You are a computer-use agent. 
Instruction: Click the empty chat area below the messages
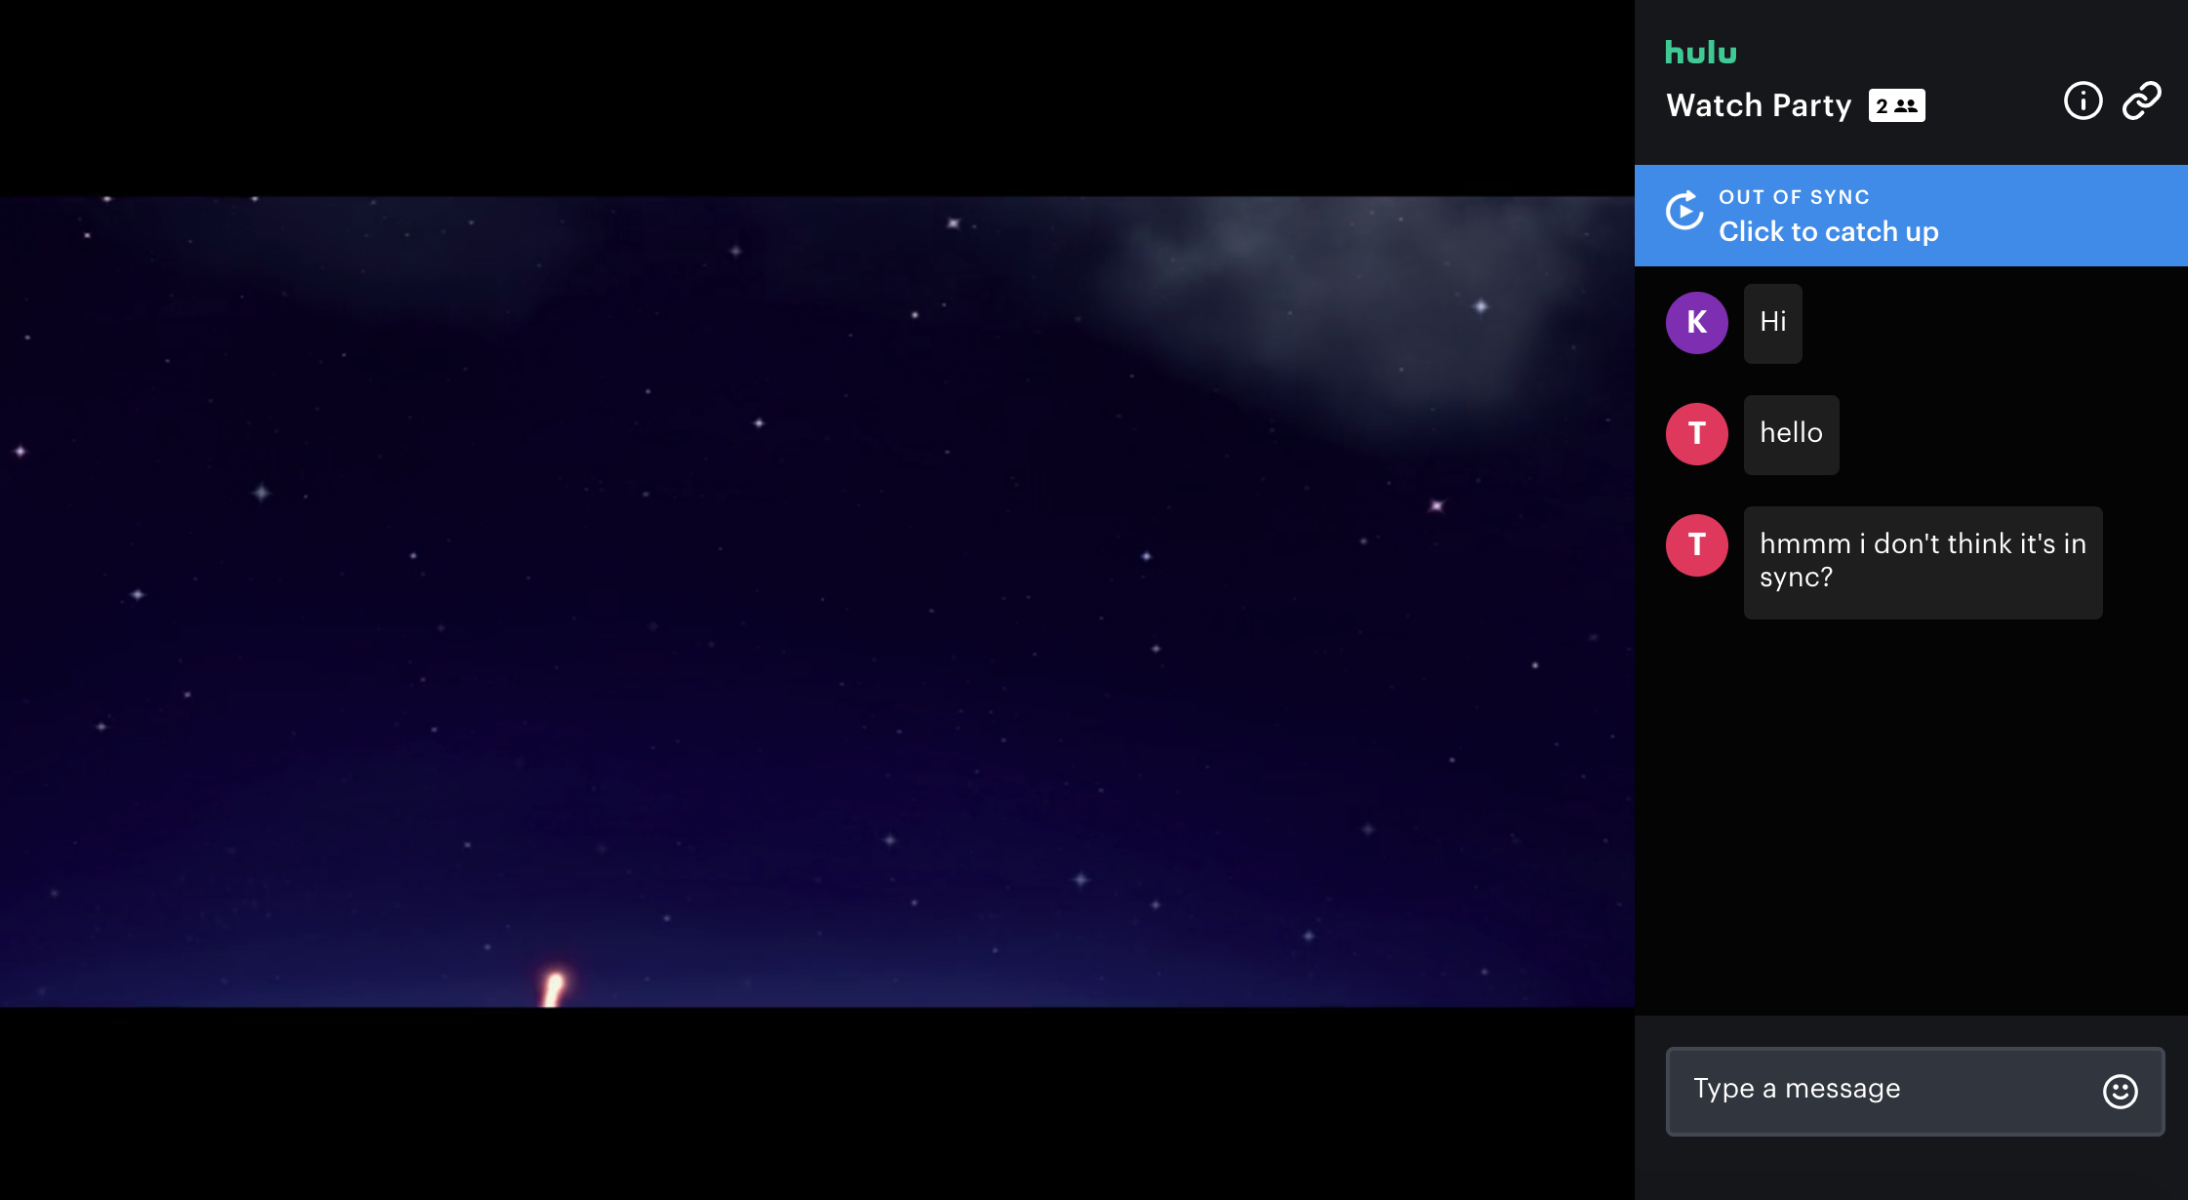pyautogui.click(x=1910, y=820)
